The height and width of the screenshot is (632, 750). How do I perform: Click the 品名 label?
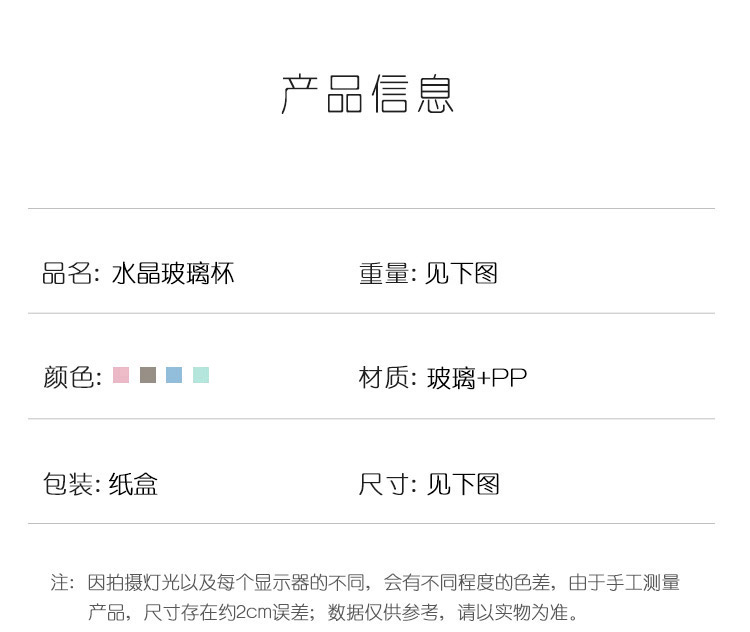(x=67, y=274)
